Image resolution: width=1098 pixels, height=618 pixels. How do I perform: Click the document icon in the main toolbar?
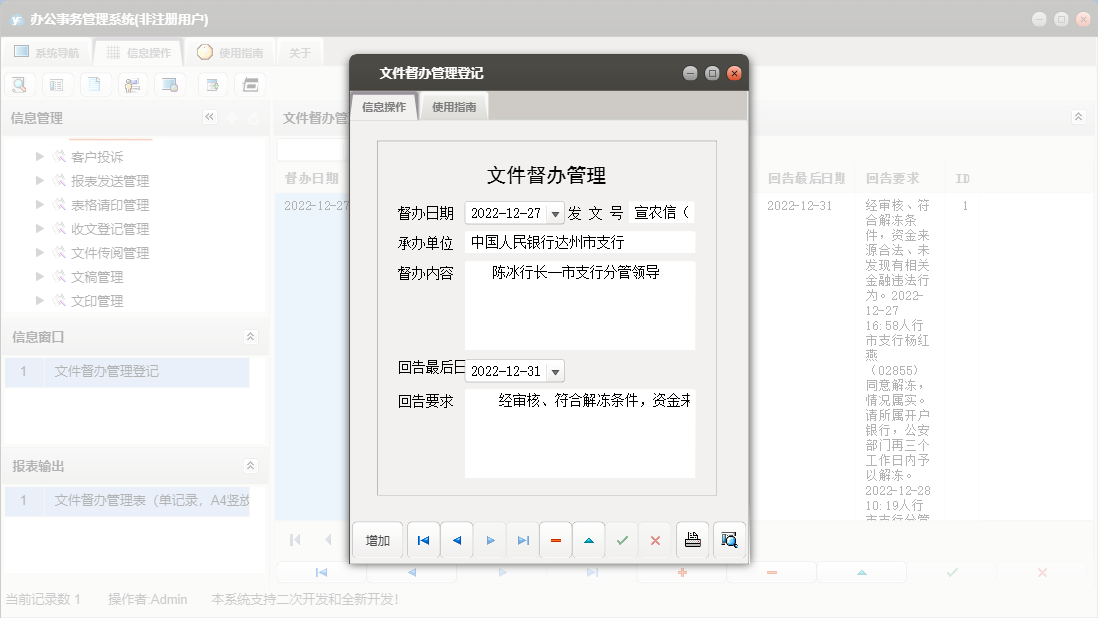coord(95,84)
